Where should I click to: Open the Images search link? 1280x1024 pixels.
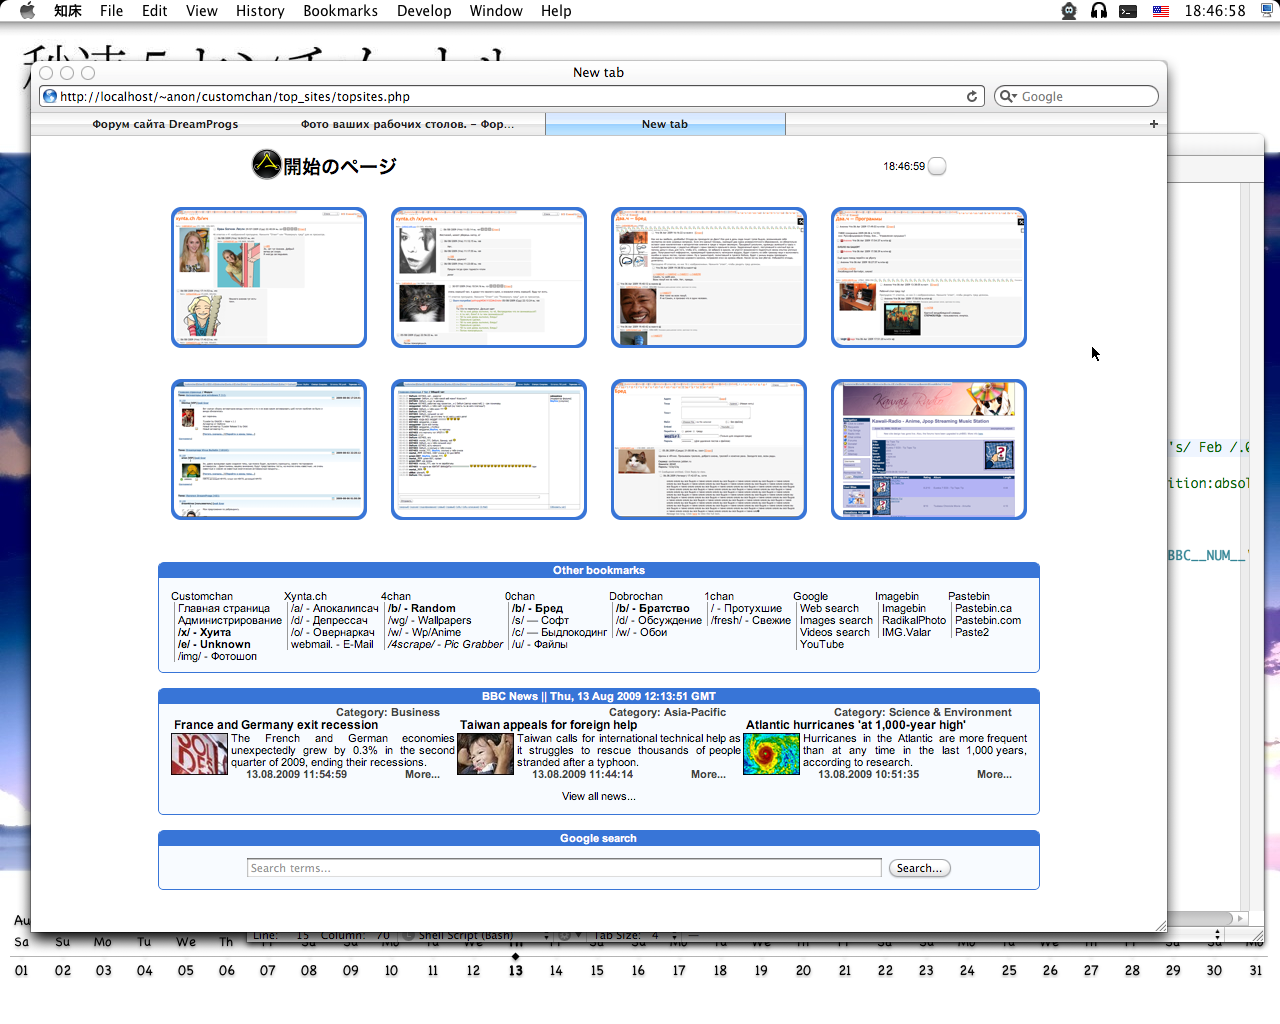tap(836, 620)
